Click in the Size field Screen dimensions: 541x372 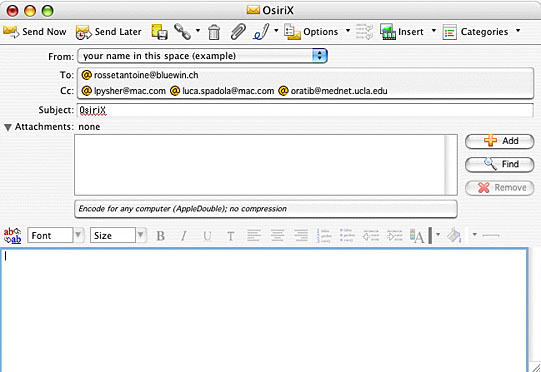tap(113, 235)
